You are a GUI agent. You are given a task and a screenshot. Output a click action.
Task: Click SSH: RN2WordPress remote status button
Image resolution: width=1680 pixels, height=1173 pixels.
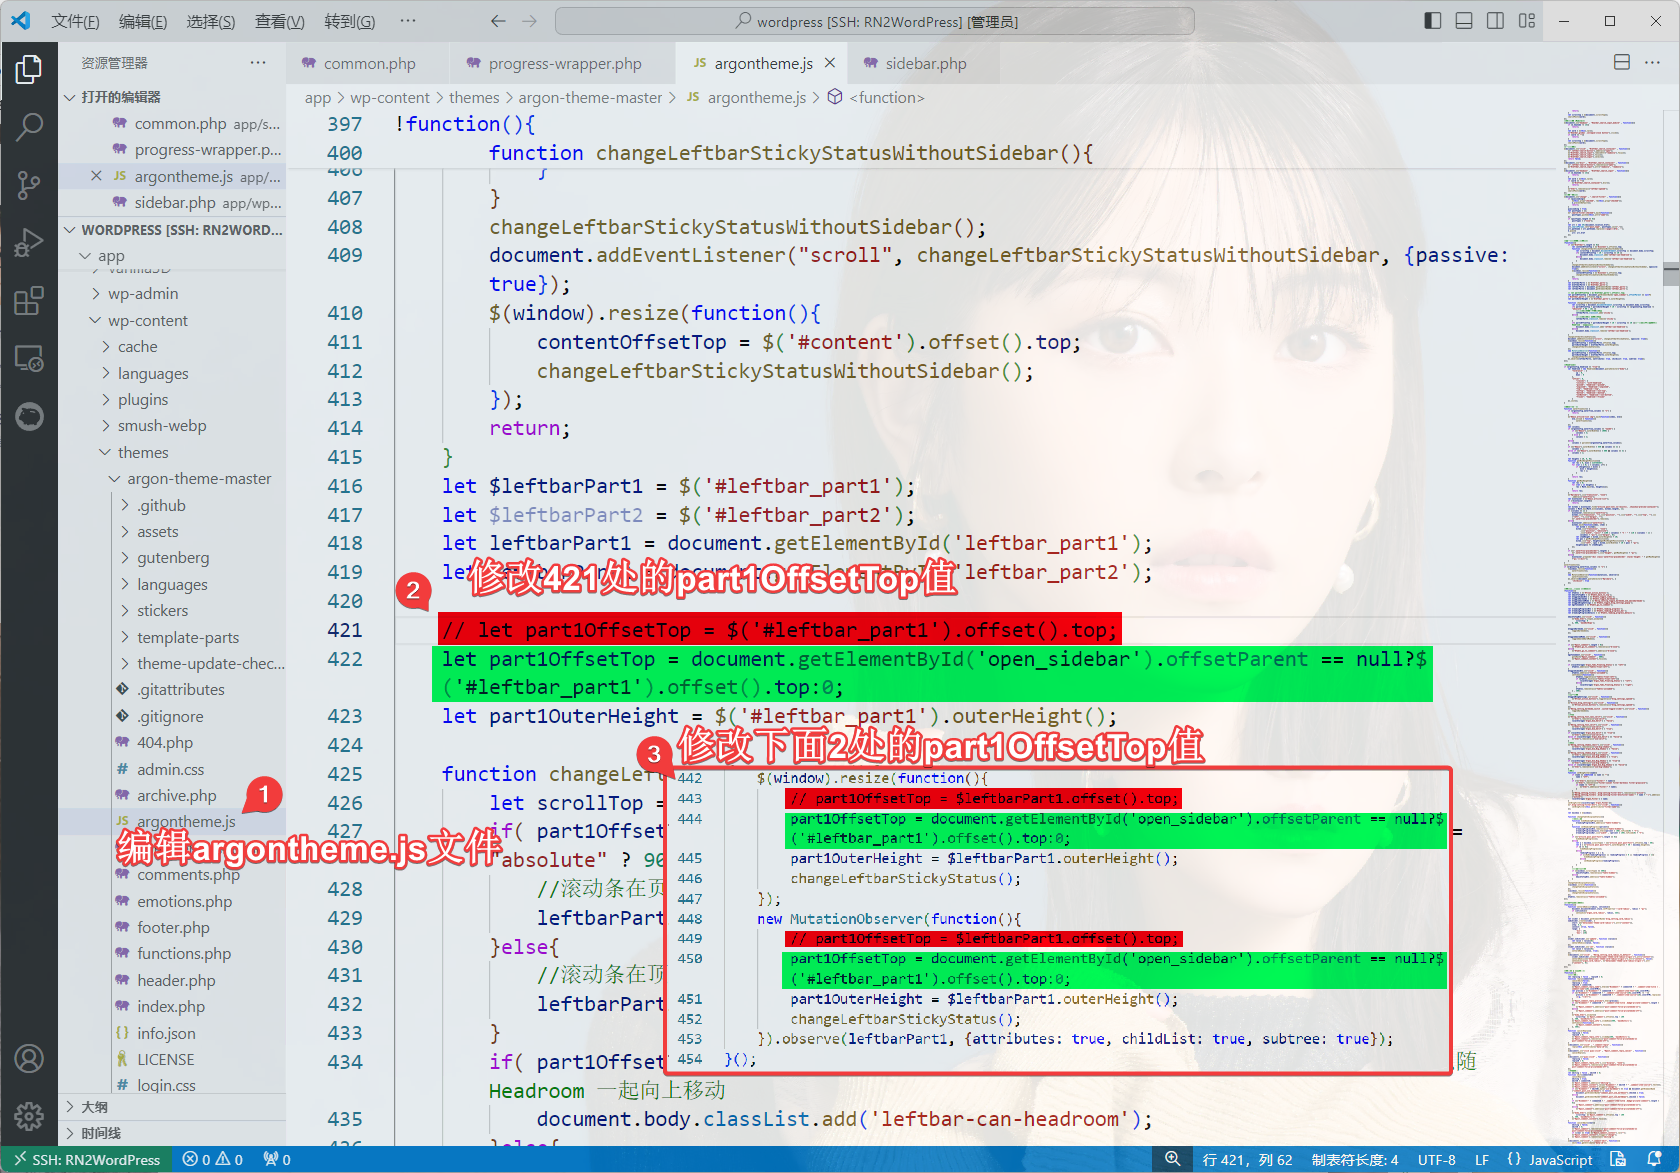pos(86,1159)
